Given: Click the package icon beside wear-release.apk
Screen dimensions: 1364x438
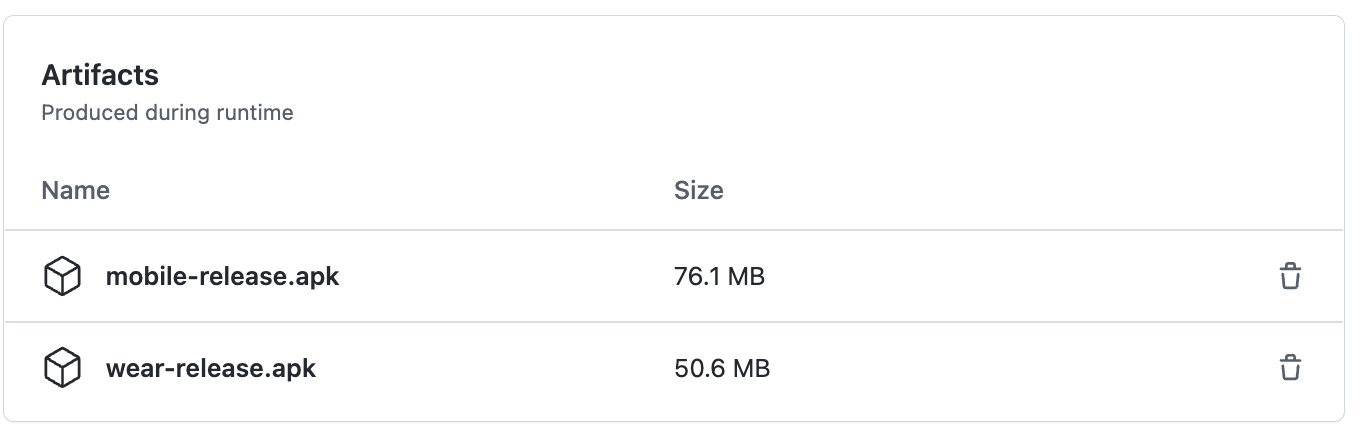Looking at the screenshot, I should [x=62, y=368].
